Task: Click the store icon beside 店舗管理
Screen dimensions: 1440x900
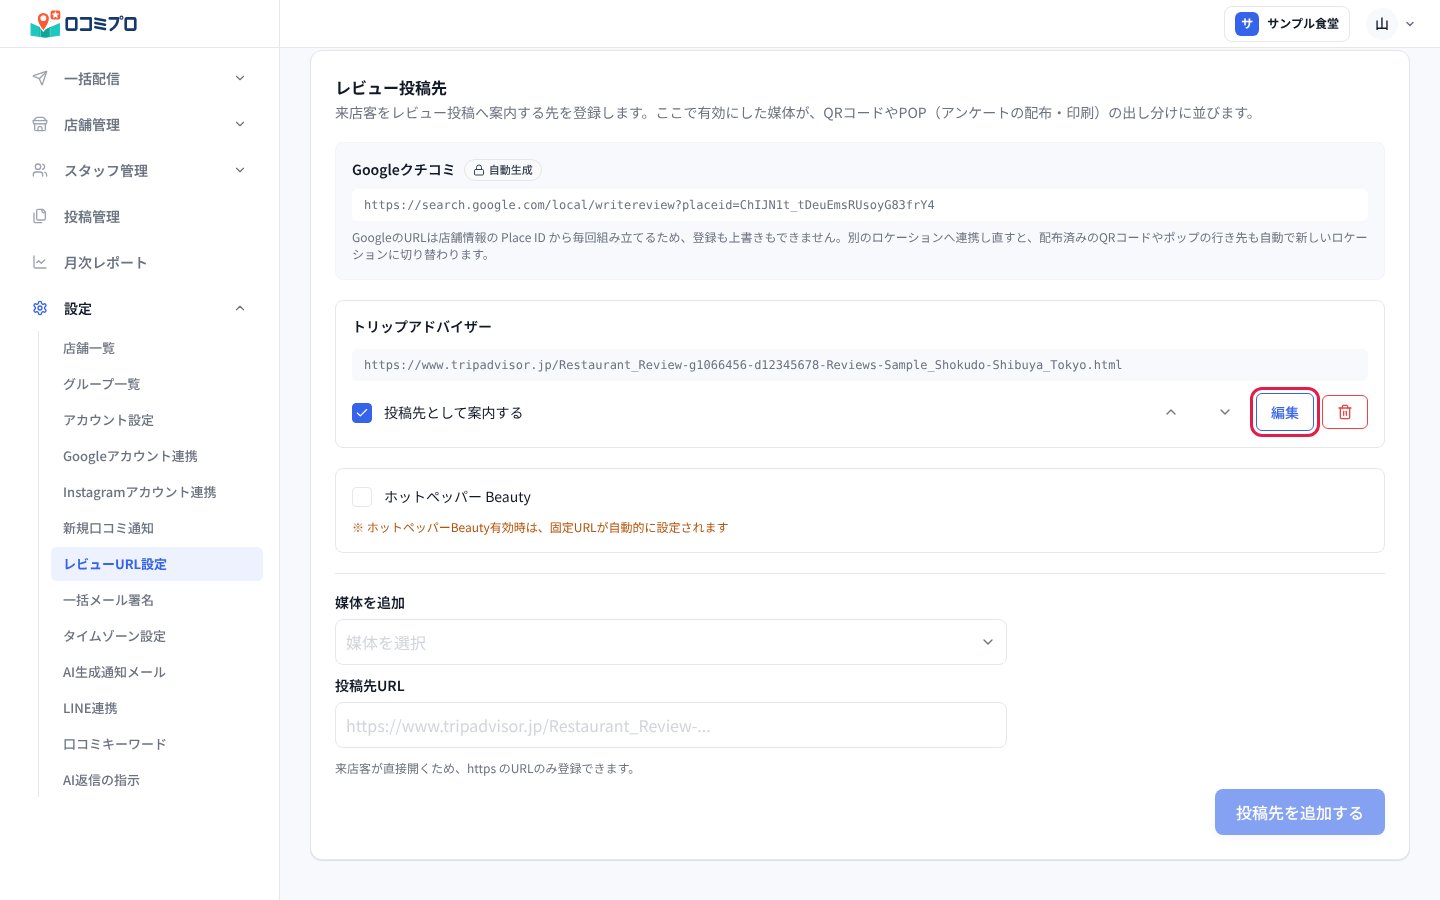Action: [x=40, y=124]
